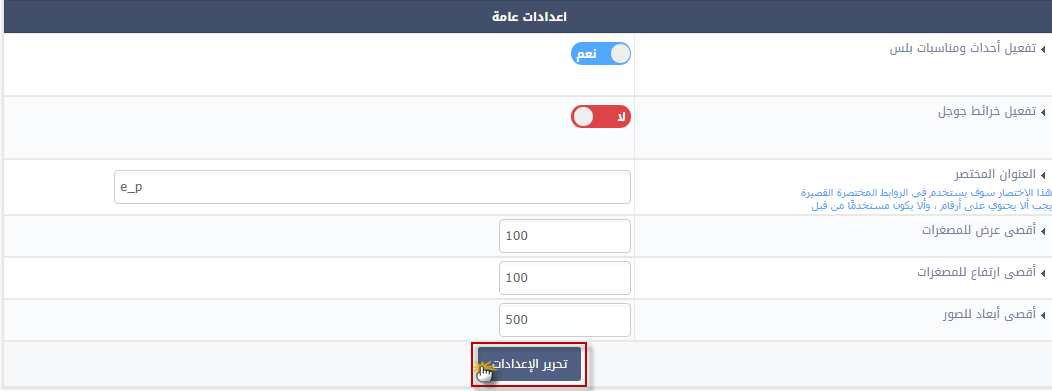Enable the red لا switch for خرائط جوجل
This screenshot has width=1052, height=391.
(601, 117)
